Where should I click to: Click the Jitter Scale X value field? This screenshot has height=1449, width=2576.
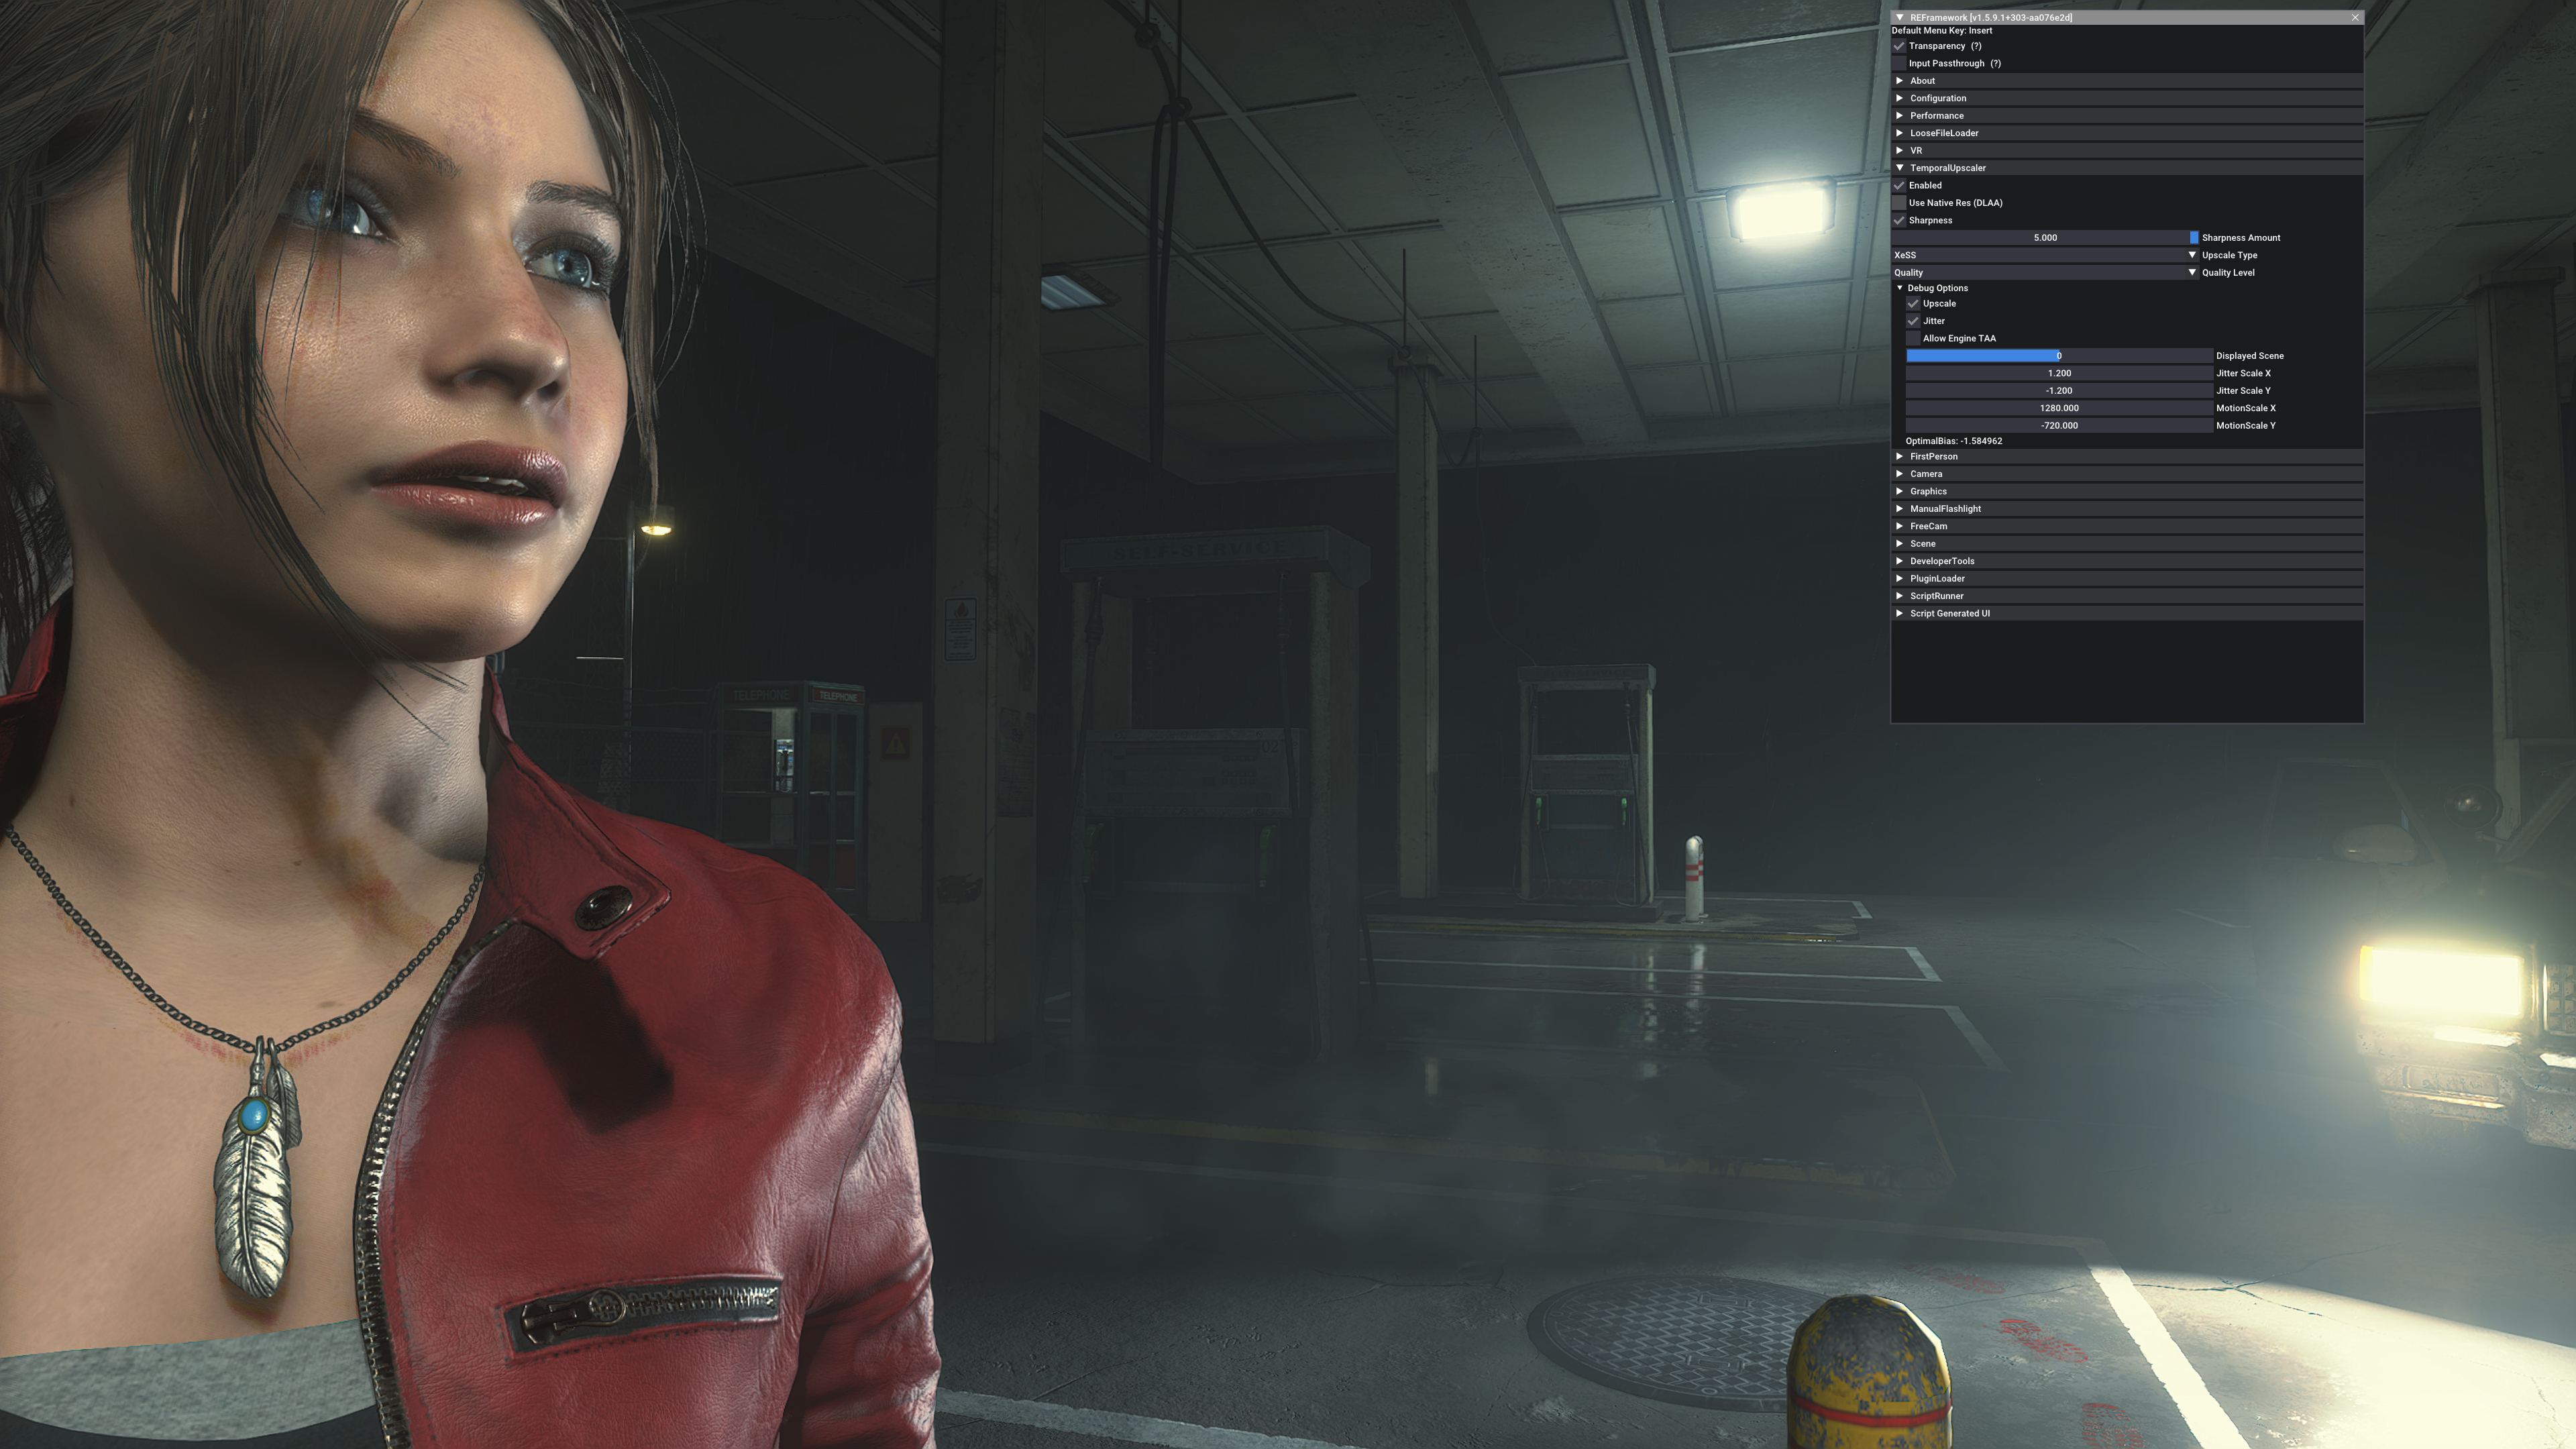coord(2058,373)
